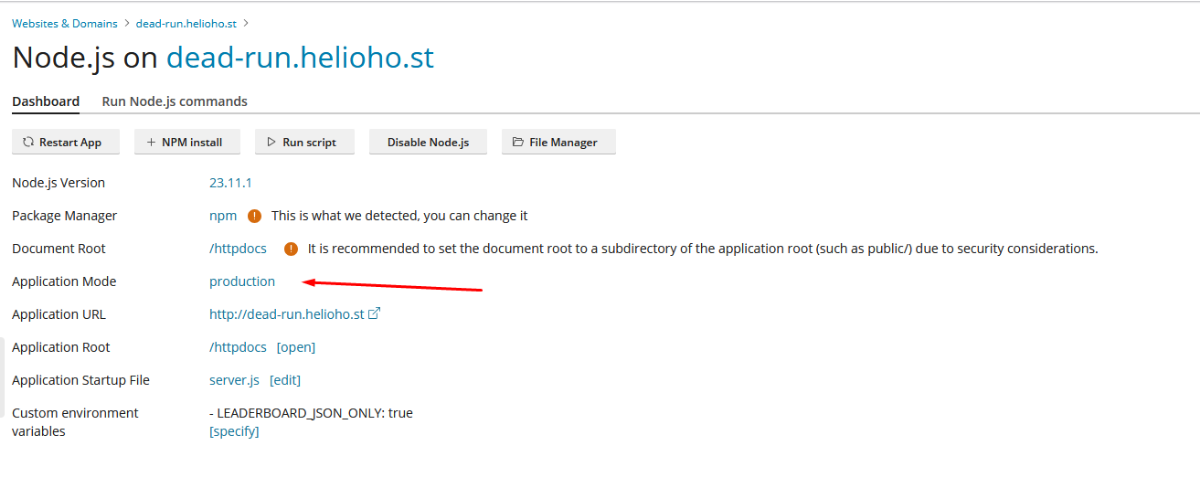Click the circular arrow icon on Restart App
The width and height of the screenshot is (1200, 477).
(28, 142)
